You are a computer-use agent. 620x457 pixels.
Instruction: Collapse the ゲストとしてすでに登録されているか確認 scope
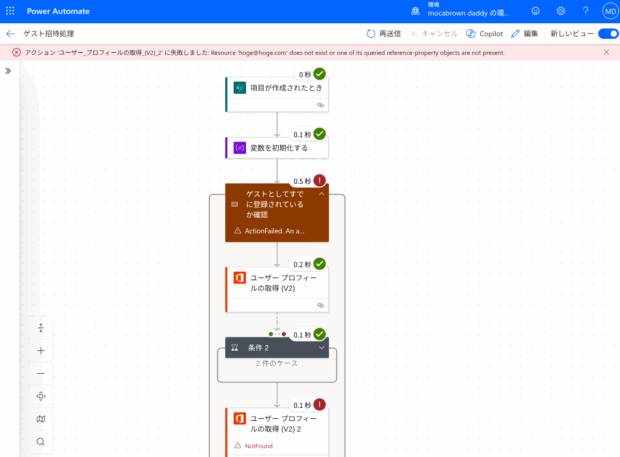[321, 194]
